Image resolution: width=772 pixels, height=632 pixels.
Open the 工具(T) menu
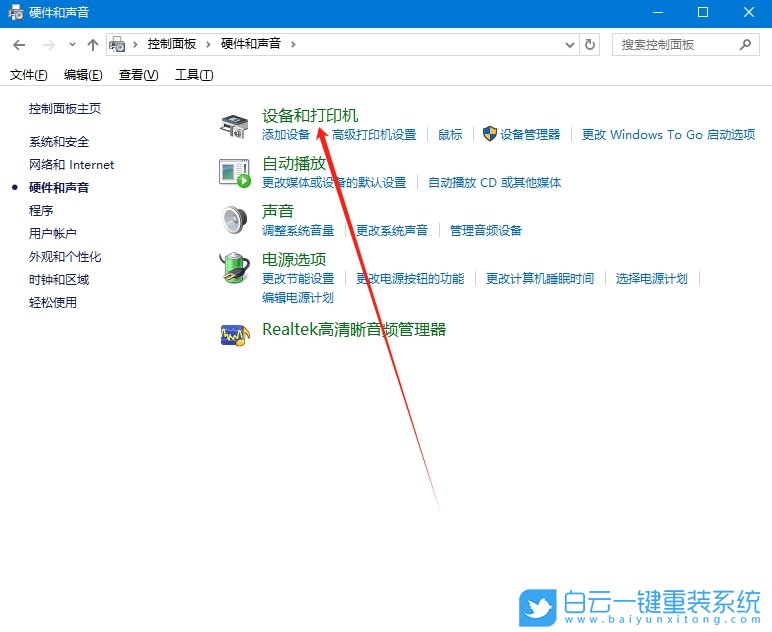click(193, 75)
